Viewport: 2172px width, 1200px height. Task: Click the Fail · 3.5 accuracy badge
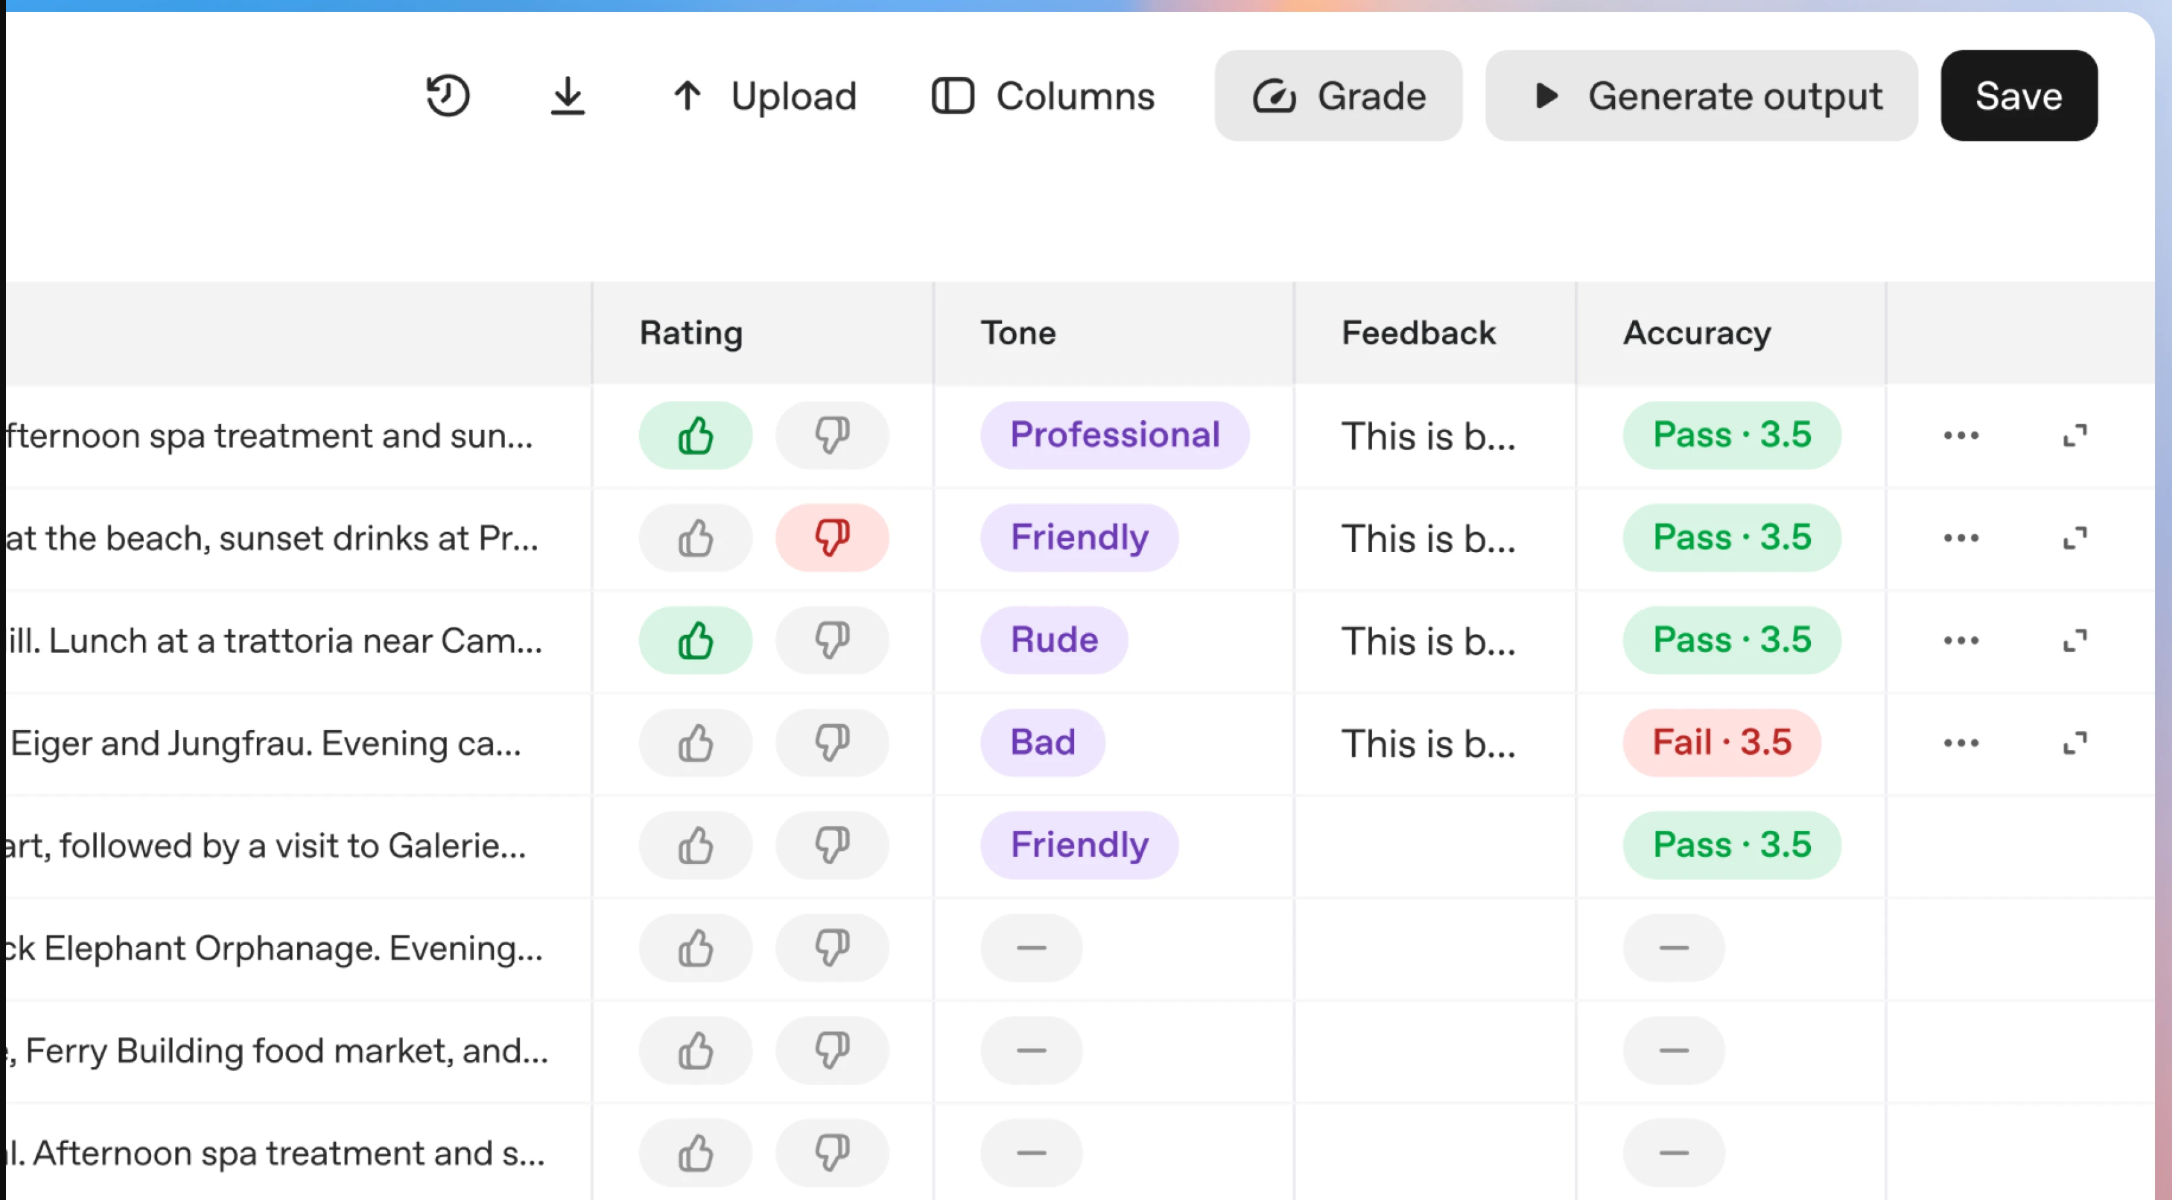(x=1721, y=743)
